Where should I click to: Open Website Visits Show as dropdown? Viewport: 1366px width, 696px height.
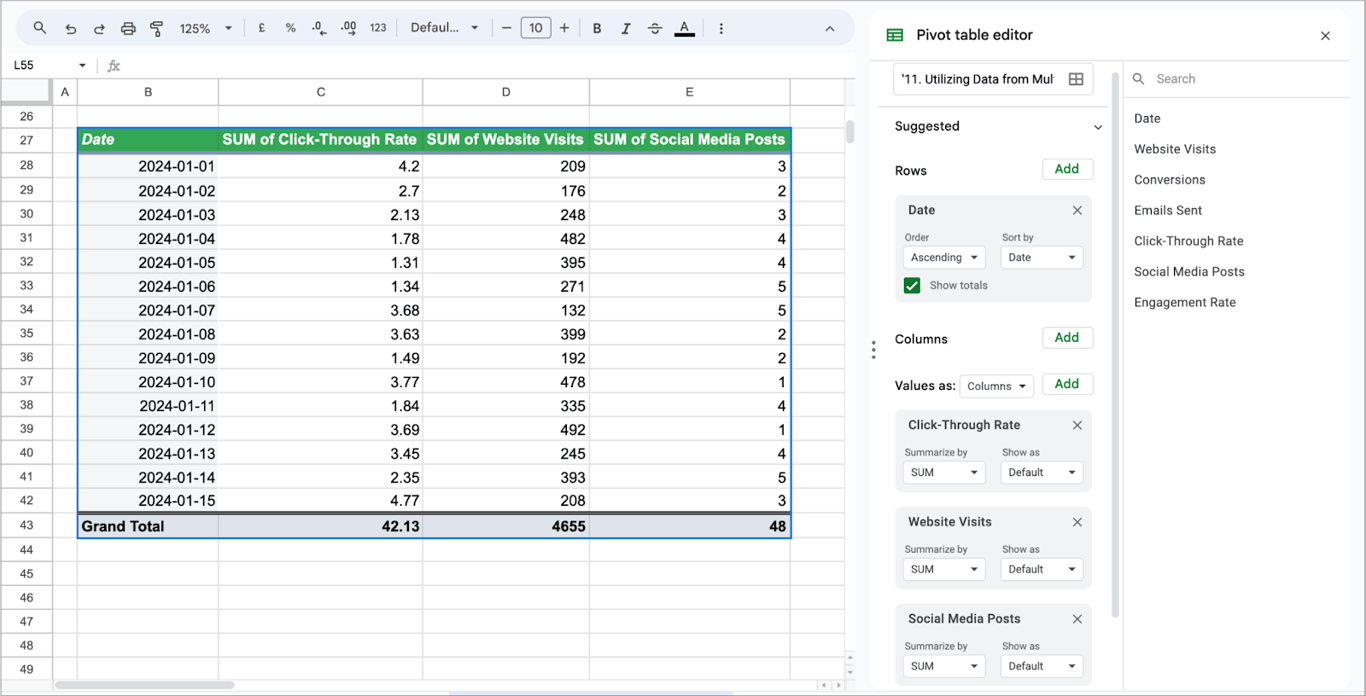pyautogui.click(x=1041, y=569)
